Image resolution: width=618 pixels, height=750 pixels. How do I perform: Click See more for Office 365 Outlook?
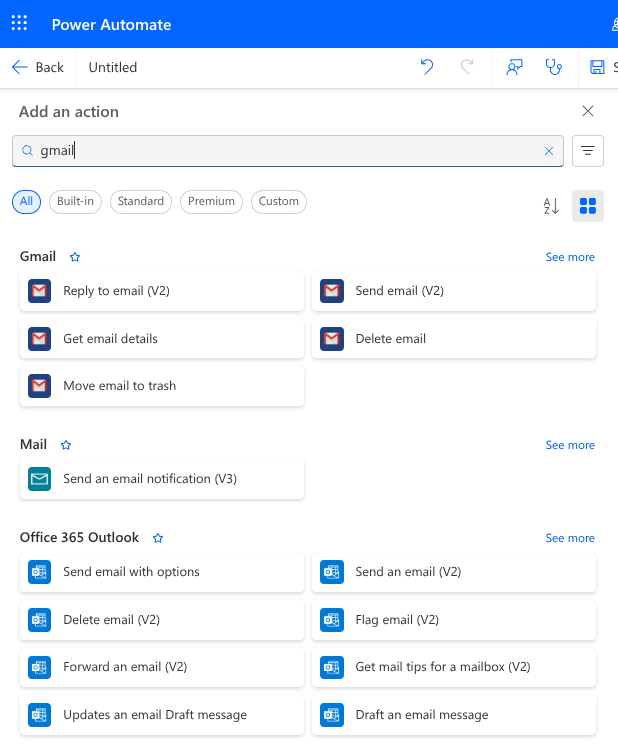click(570, 538)
